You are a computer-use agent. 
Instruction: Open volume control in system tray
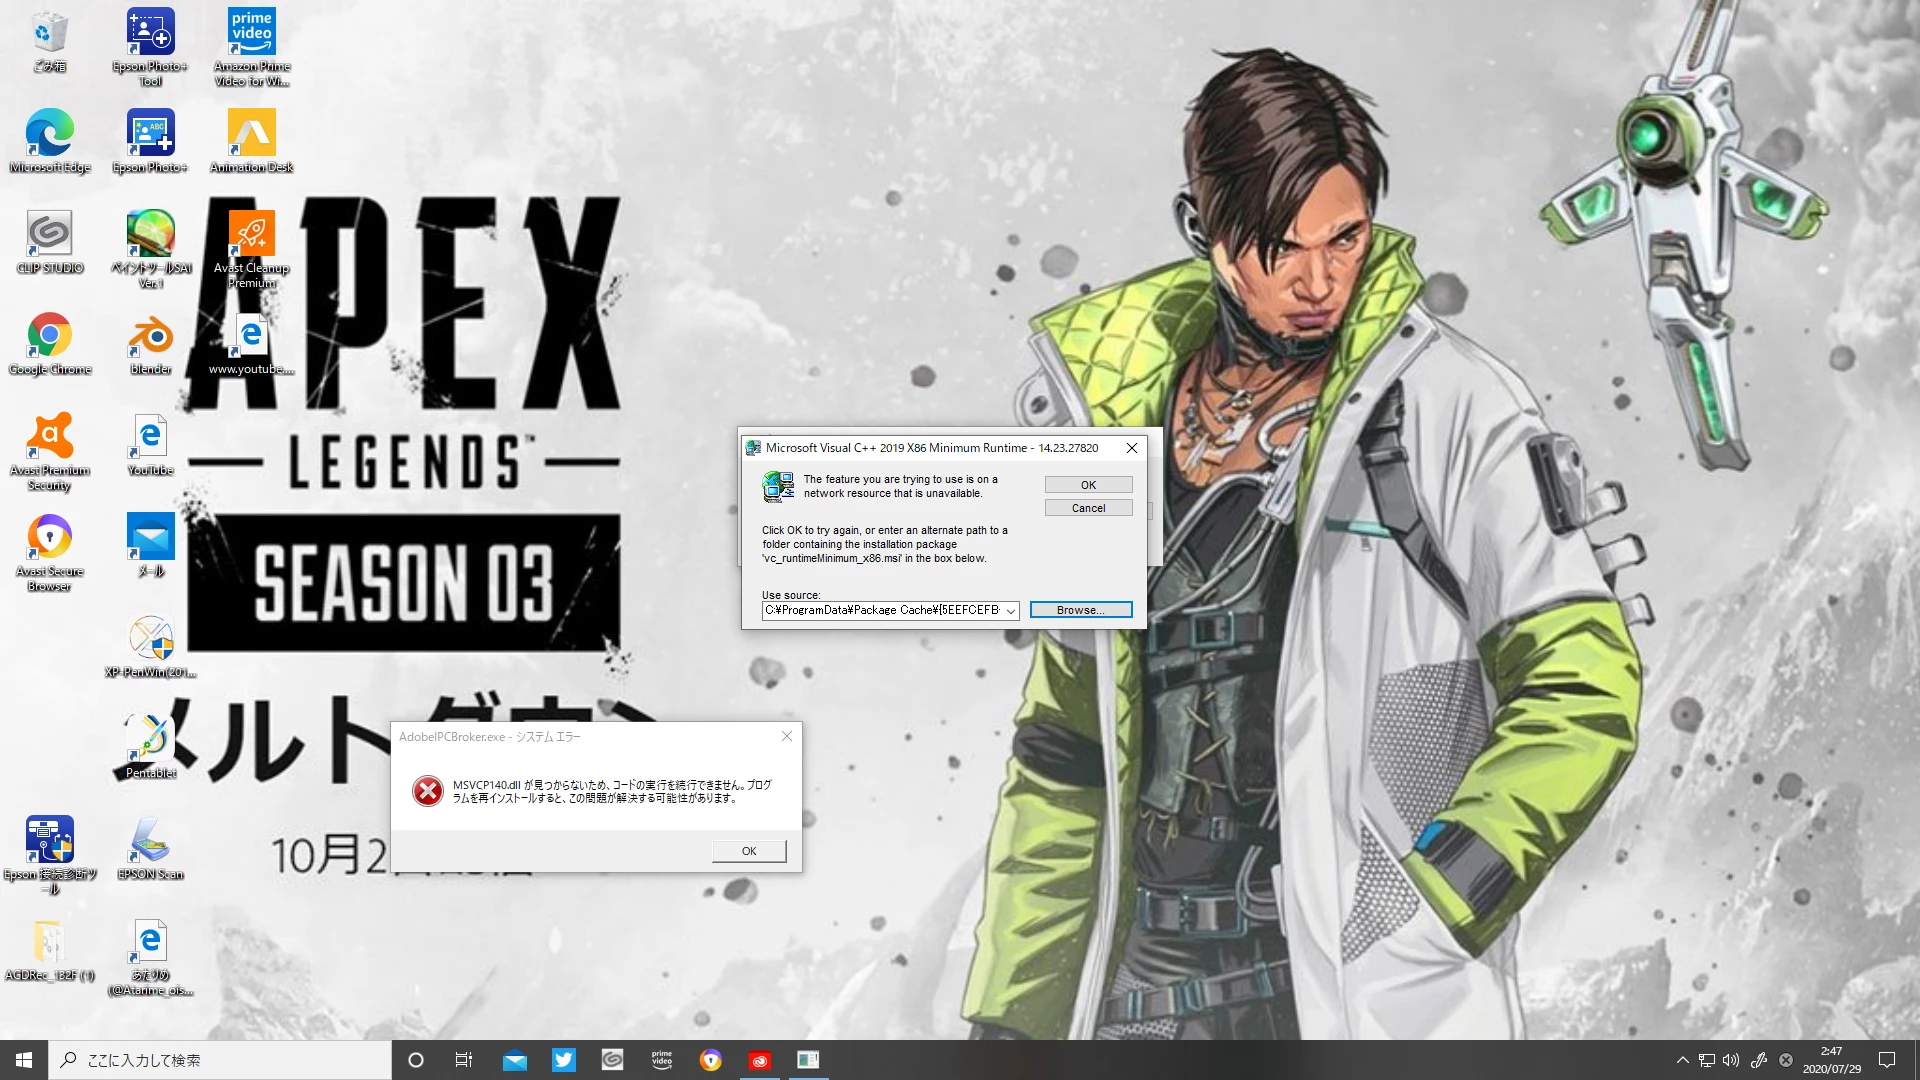tap(1731, 1060)
